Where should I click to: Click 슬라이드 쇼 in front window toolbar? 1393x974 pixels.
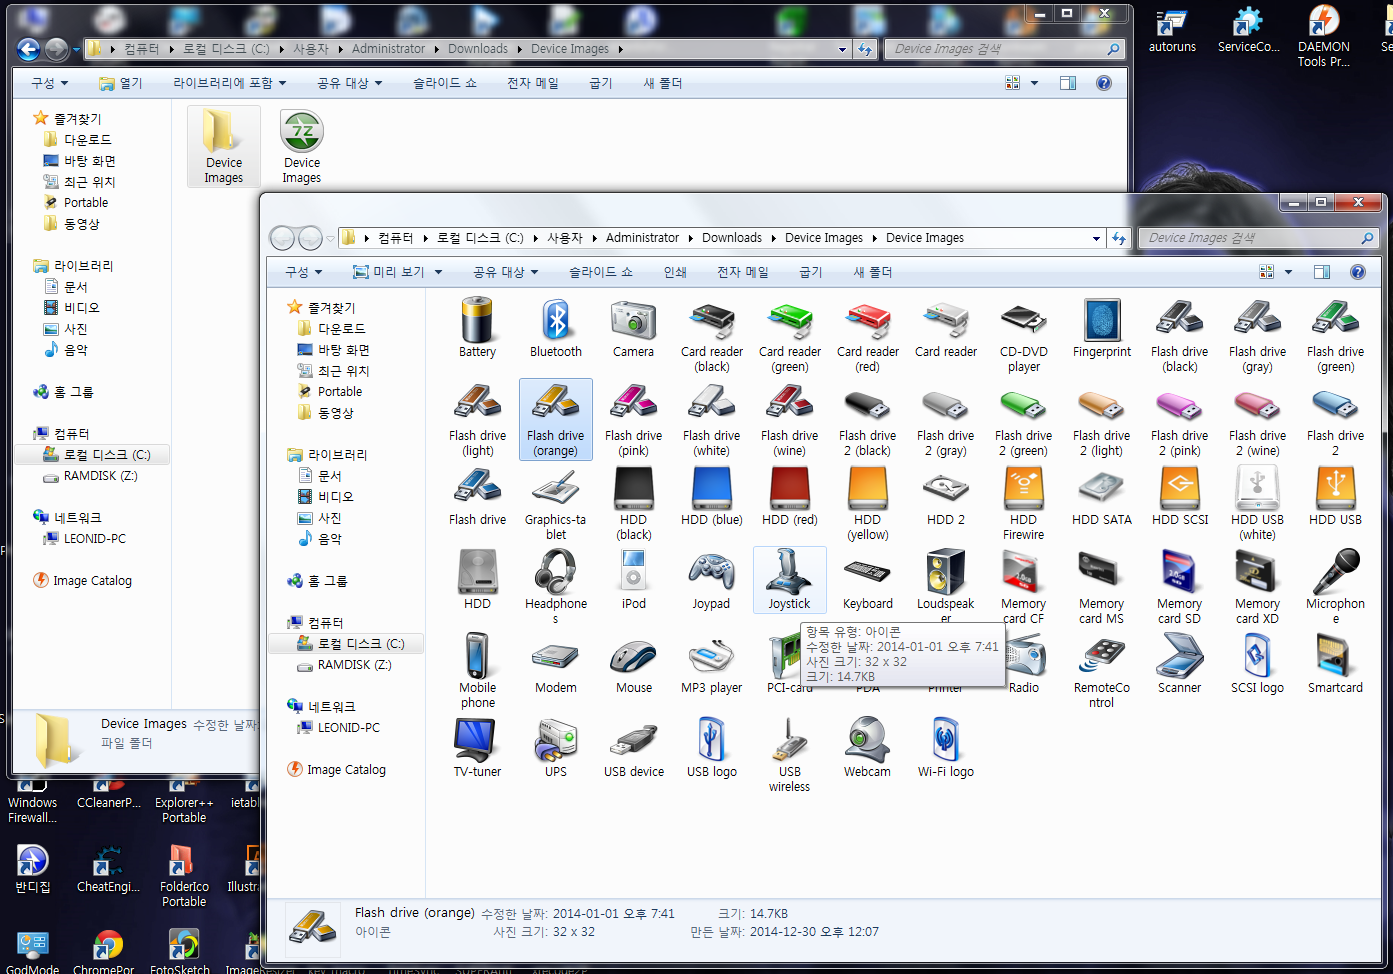(601, 272)
